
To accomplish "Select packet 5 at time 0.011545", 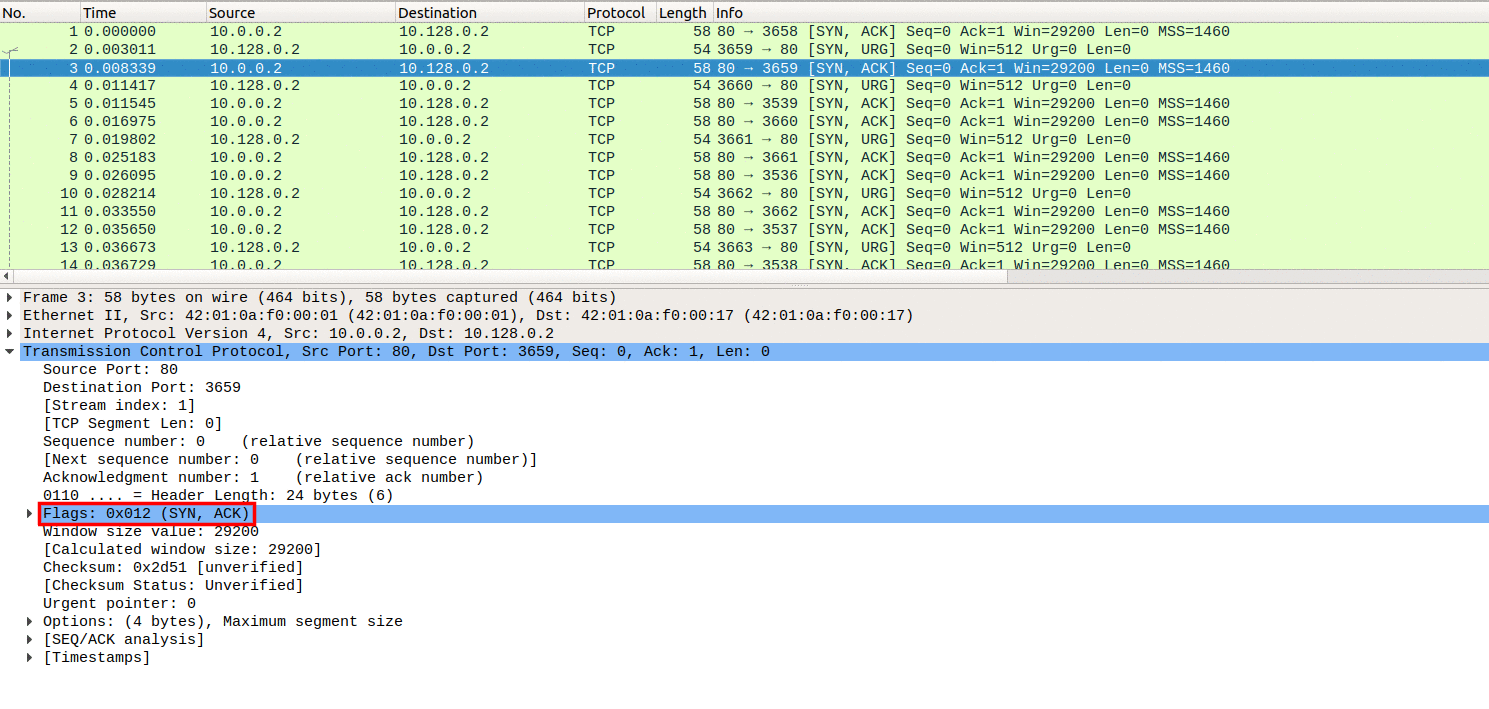I will (x=744, y=104).
